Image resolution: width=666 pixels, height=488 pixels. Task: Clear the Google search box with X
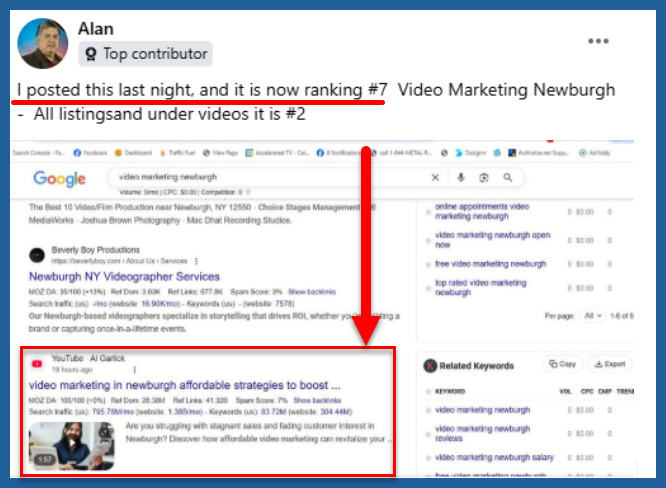click(x=434, y=177)
